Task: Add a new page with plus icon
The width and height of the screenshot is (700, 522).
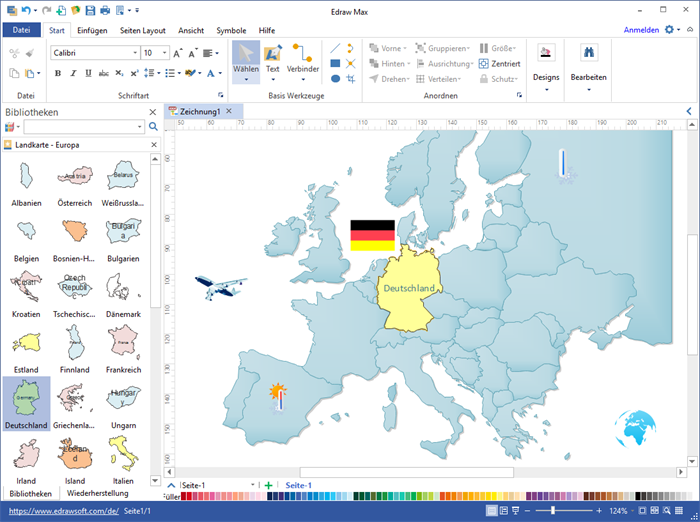Action: coord(268,485)
